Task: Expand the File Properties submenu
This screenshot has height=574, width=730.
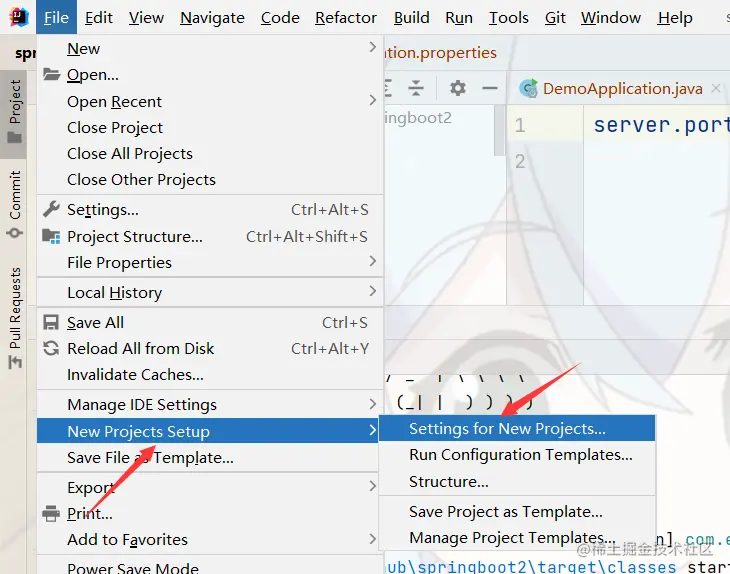Action: (372, 261)
